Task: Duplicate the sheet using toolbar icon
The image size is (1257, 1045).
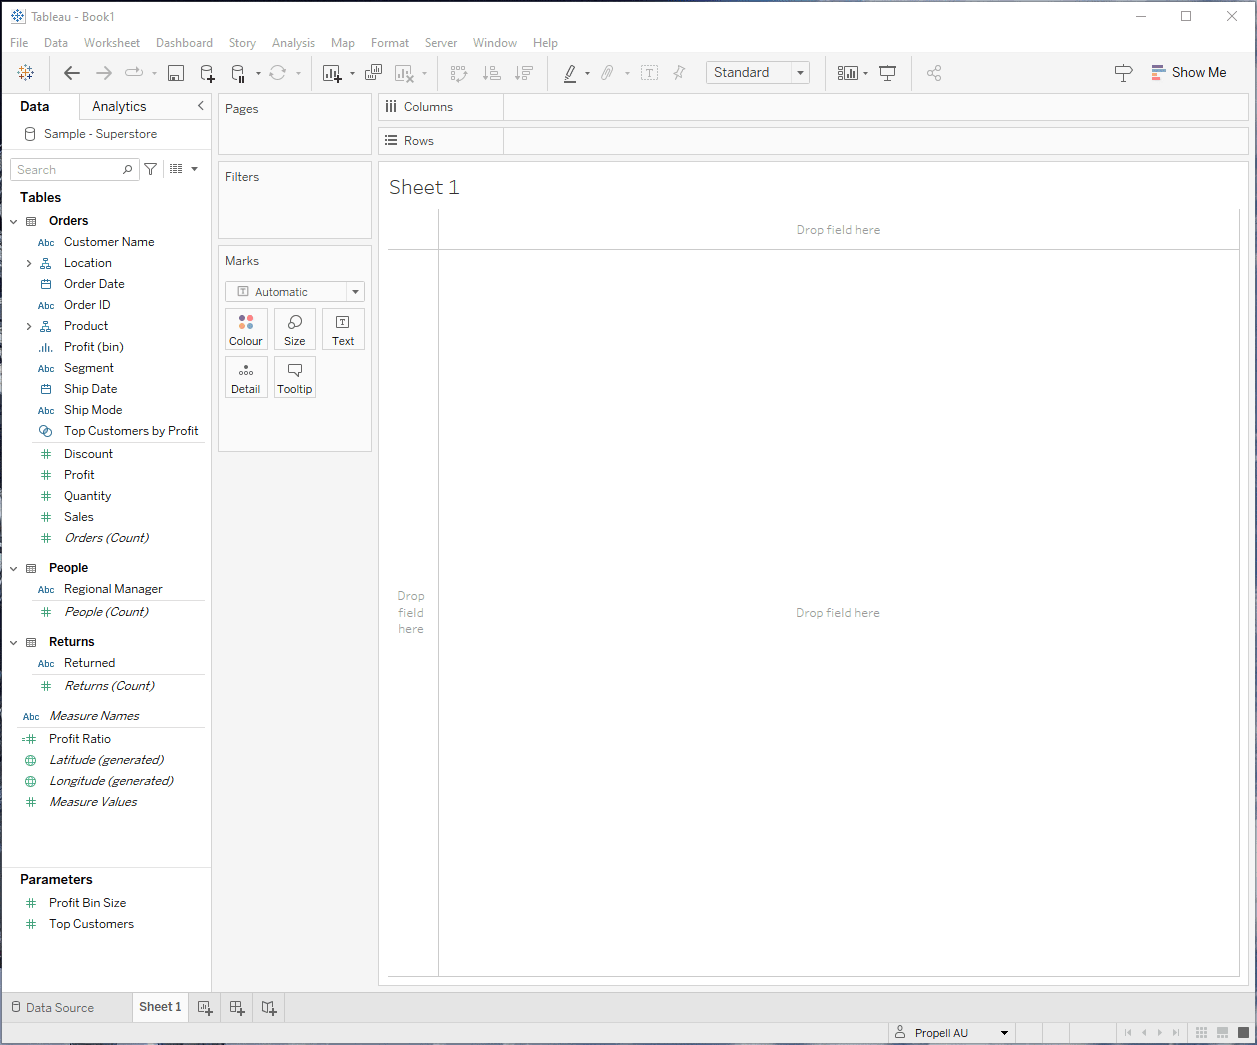Action: [x=373, y=73]
